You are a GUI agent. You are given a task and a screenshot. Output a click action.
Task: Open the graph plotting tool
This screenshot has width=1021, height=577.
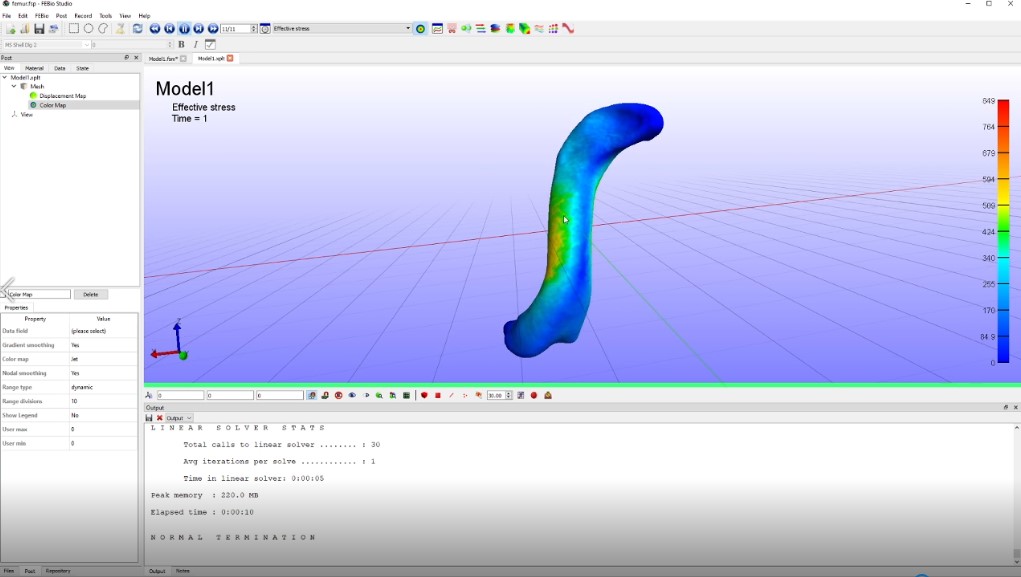click(437, 29)
